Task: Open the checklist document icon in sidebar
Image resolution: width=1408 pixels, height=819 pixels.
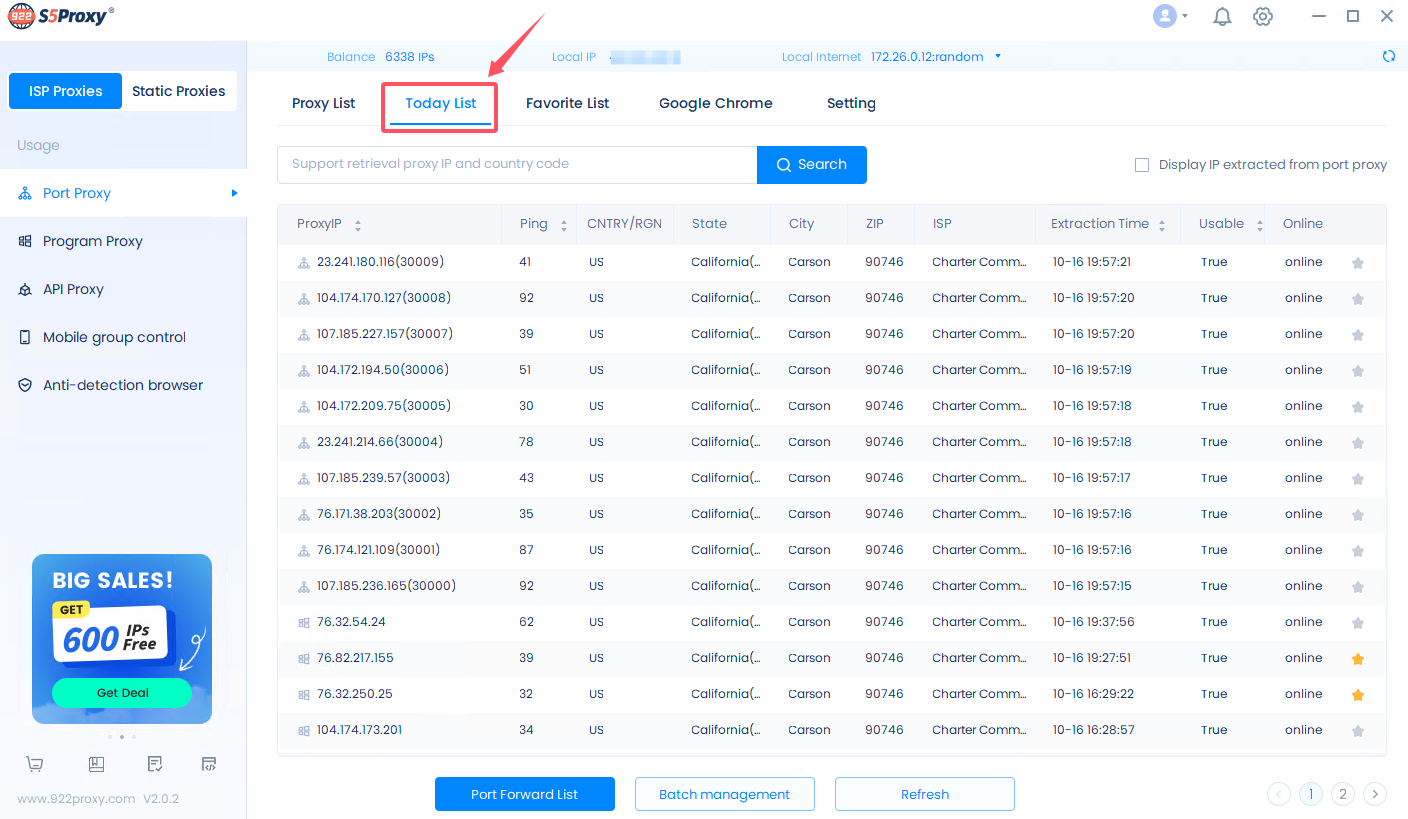Action: 155,764
